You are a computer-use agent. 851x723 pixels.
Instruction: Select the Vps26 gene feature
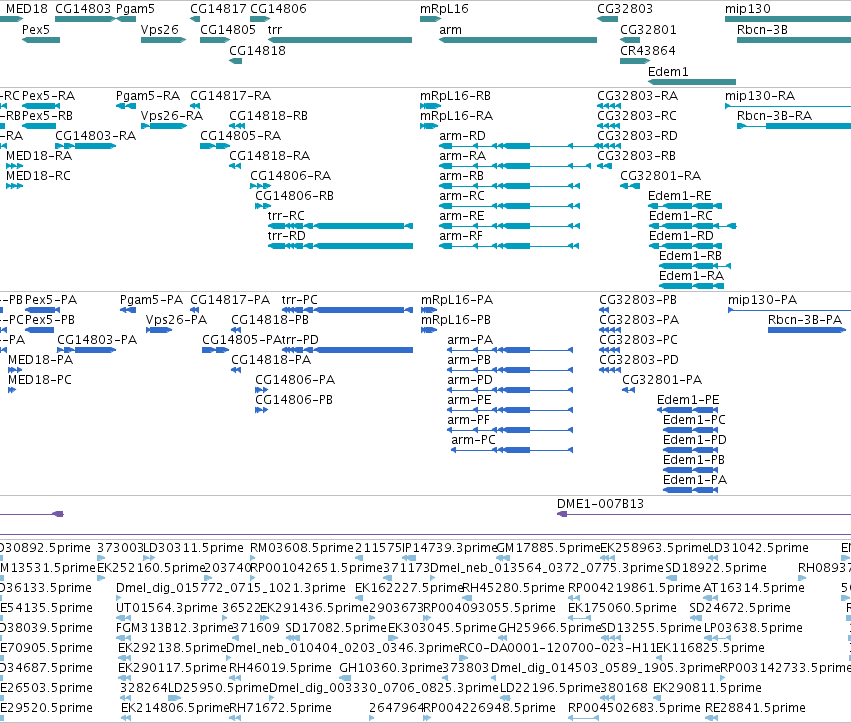(163, 40)
